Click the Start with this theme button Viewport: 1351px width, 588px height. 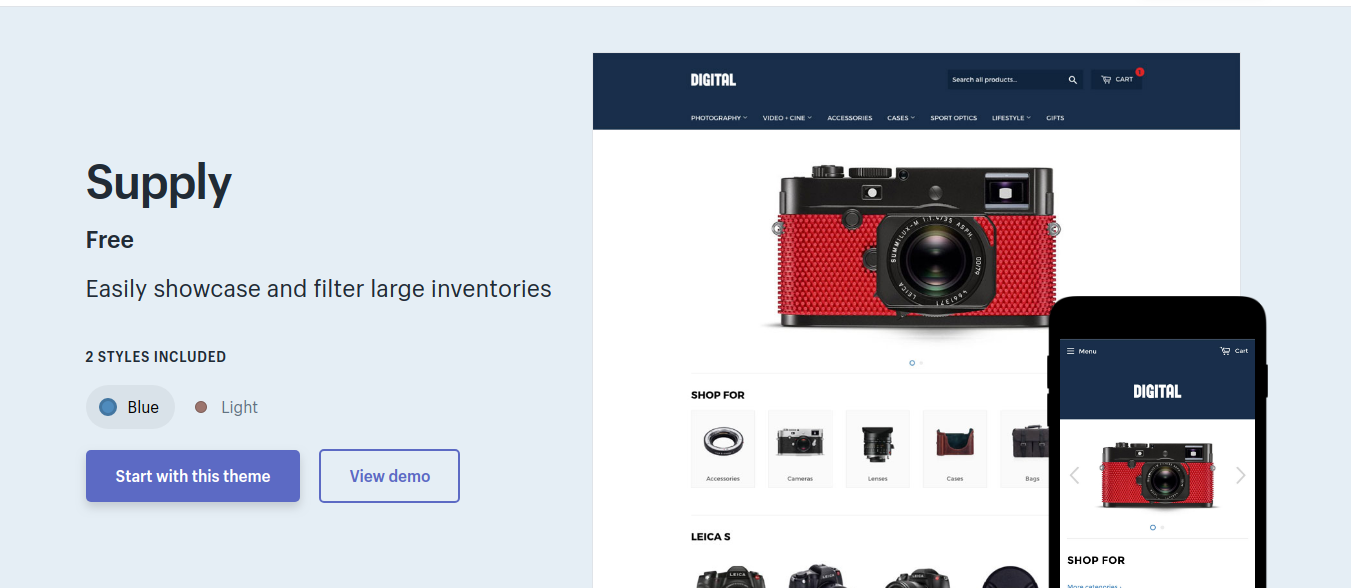(193, 476)
